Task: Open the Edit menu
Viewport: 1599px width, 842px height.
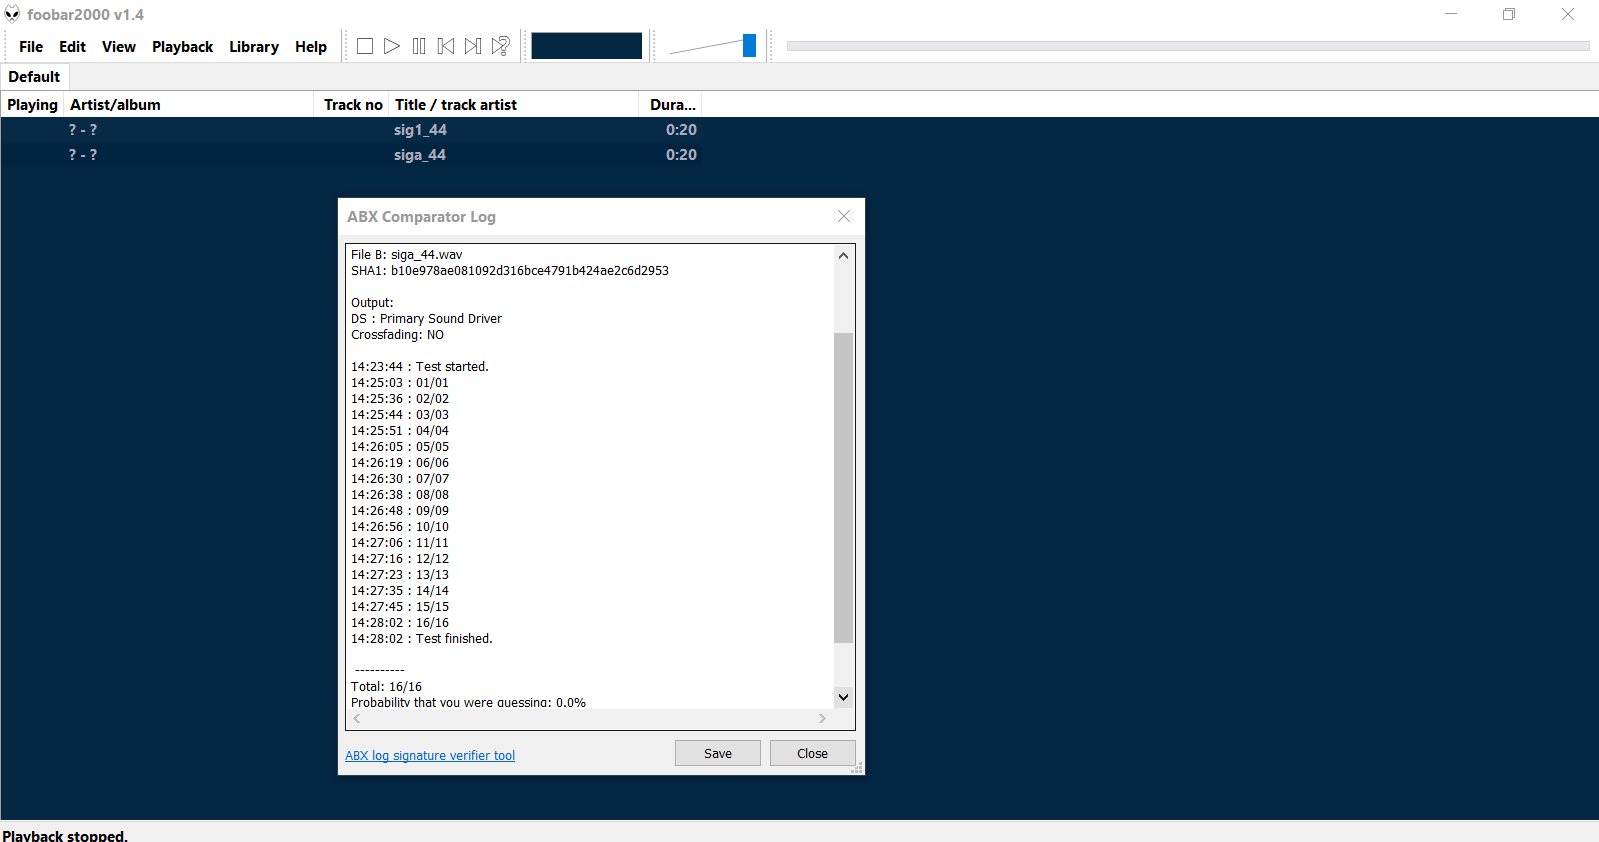Action: (x=72, y=47)
